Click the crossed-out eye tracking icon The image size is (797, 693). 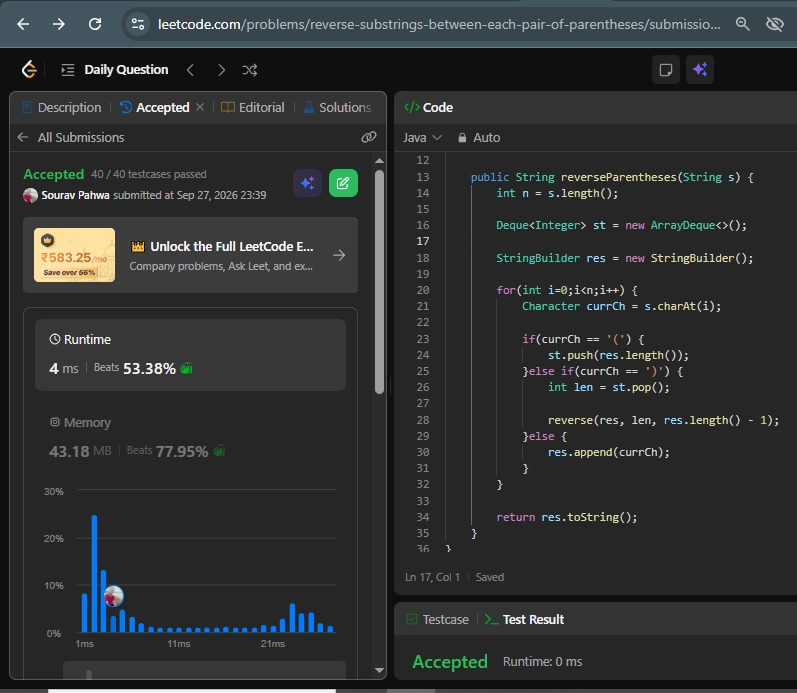pyautogui.click(x=775, y=24)
